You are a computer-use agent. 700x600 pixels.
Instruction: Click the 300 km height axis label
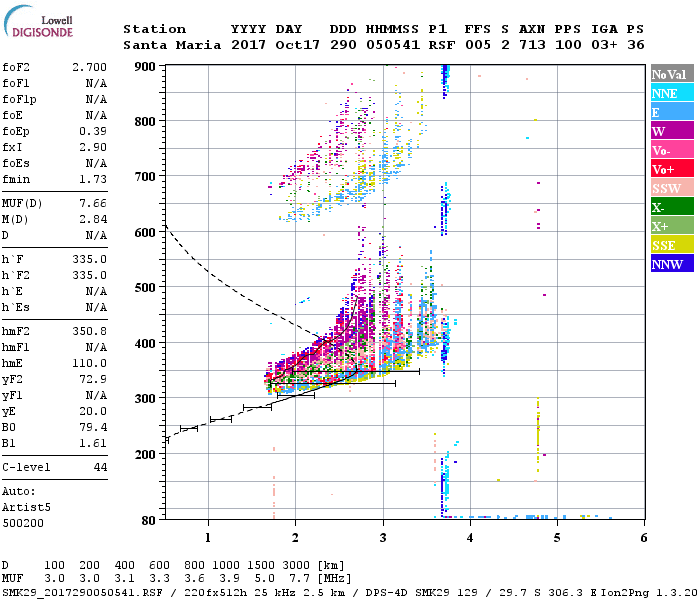point(145,399)
